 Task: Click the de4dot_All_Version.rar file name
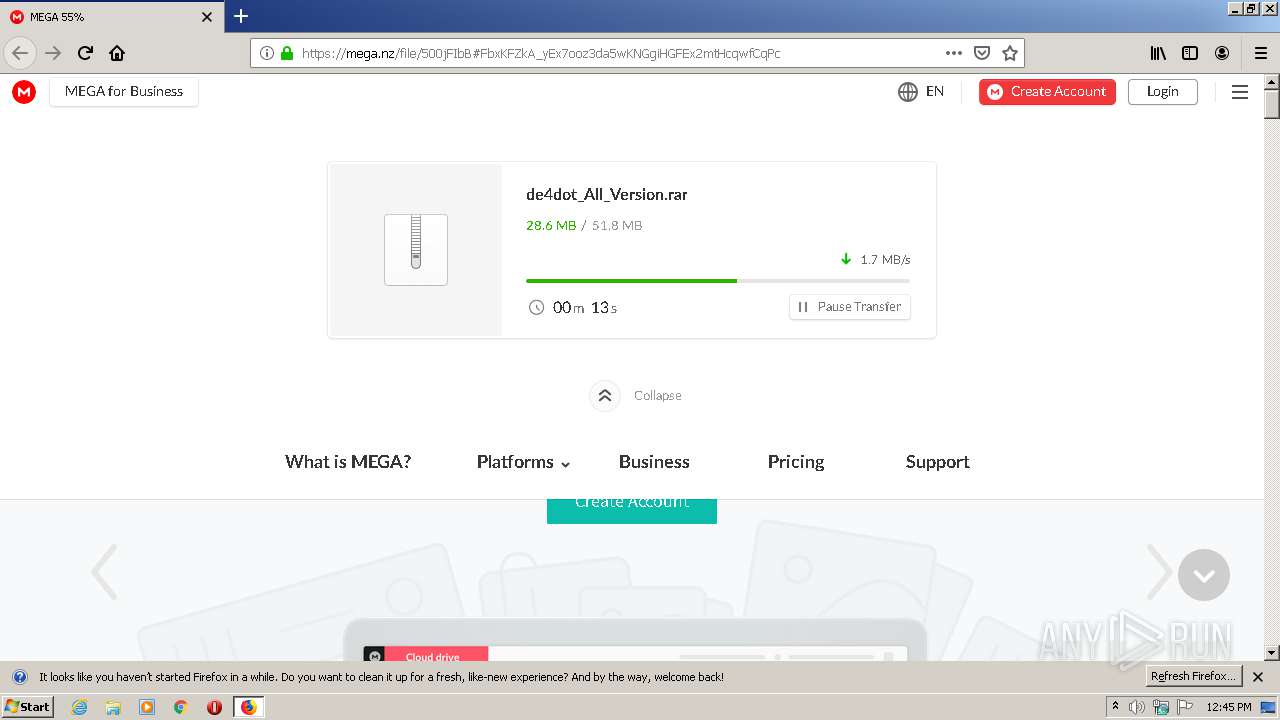[x=607, y=195]
